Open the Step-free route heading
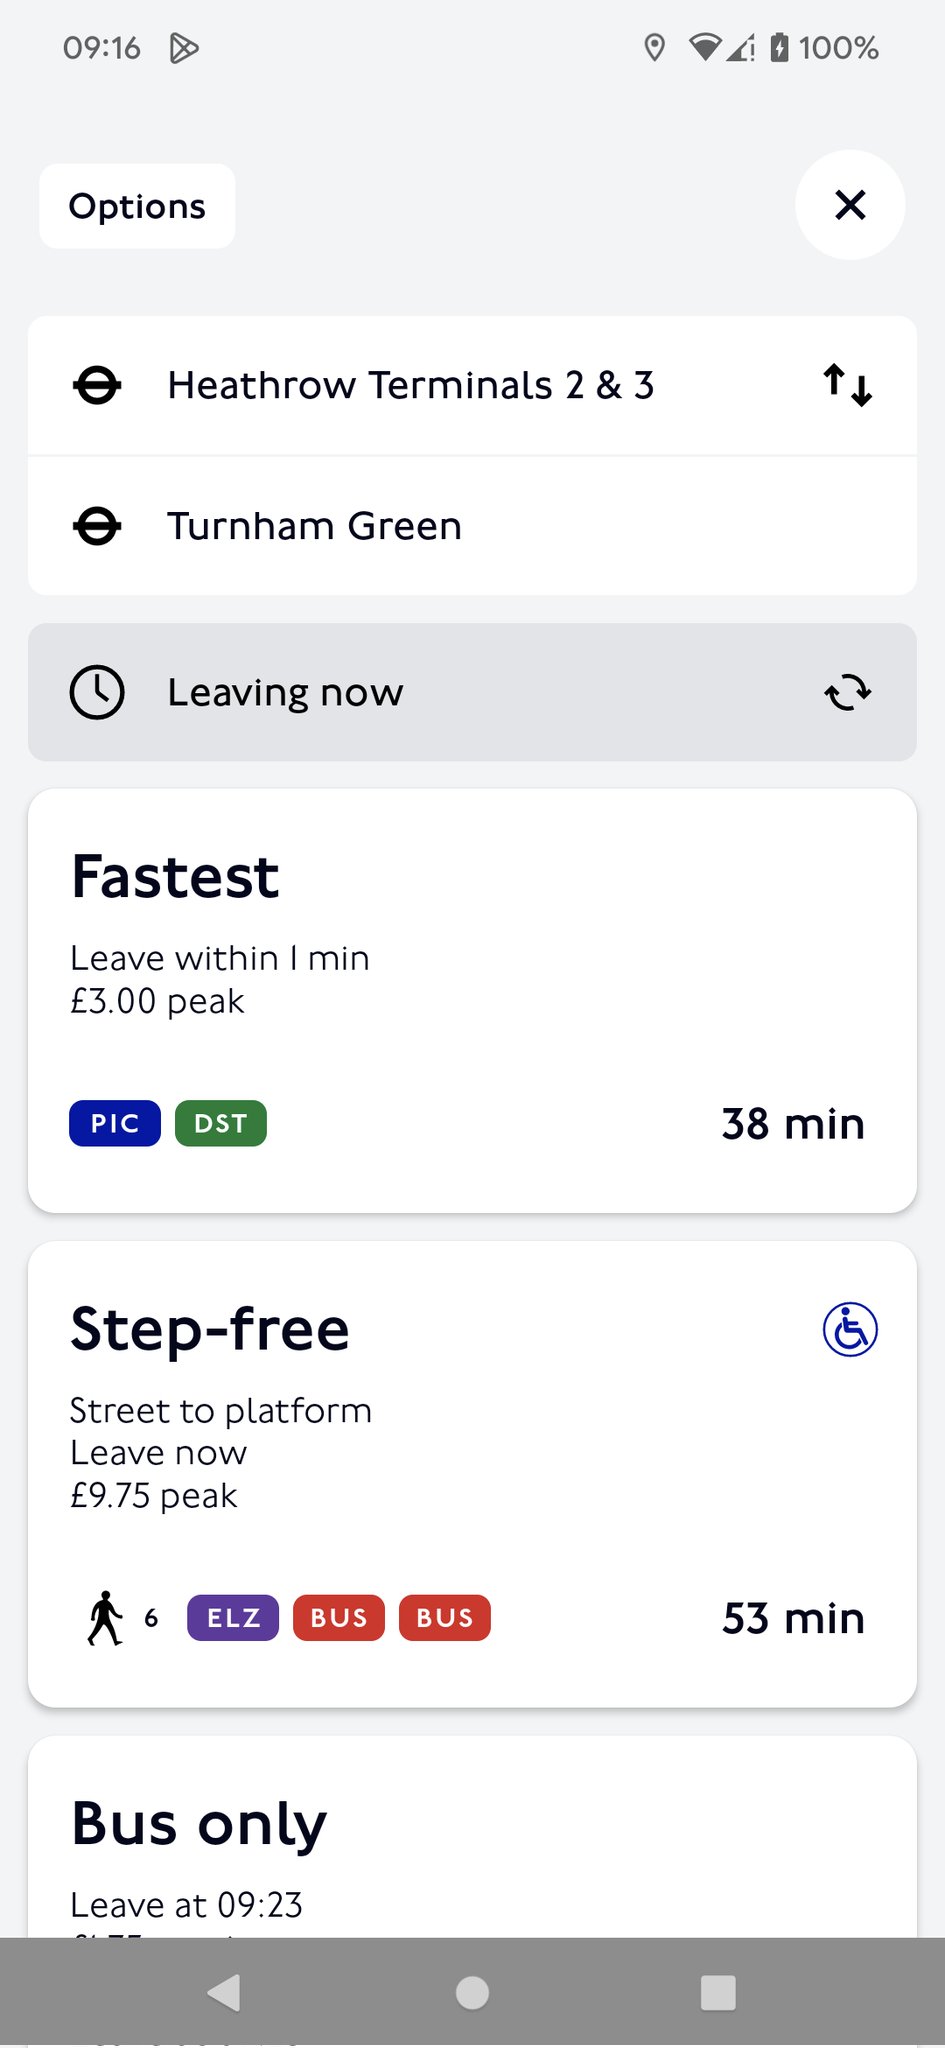The image size is (945, 2048). click(210, 1330)
